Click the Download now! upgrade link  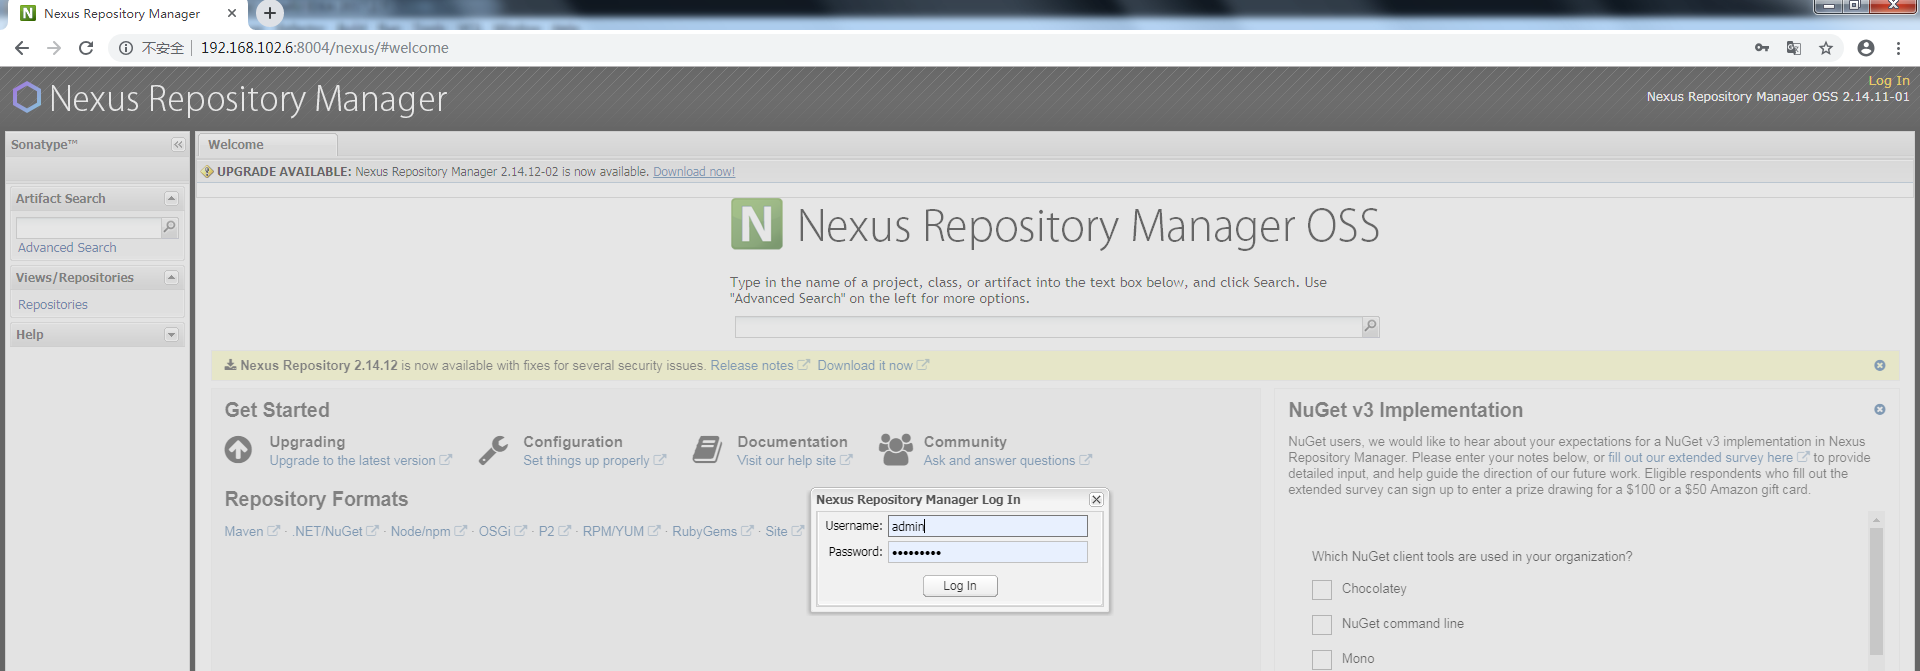(x=694, y=172)
